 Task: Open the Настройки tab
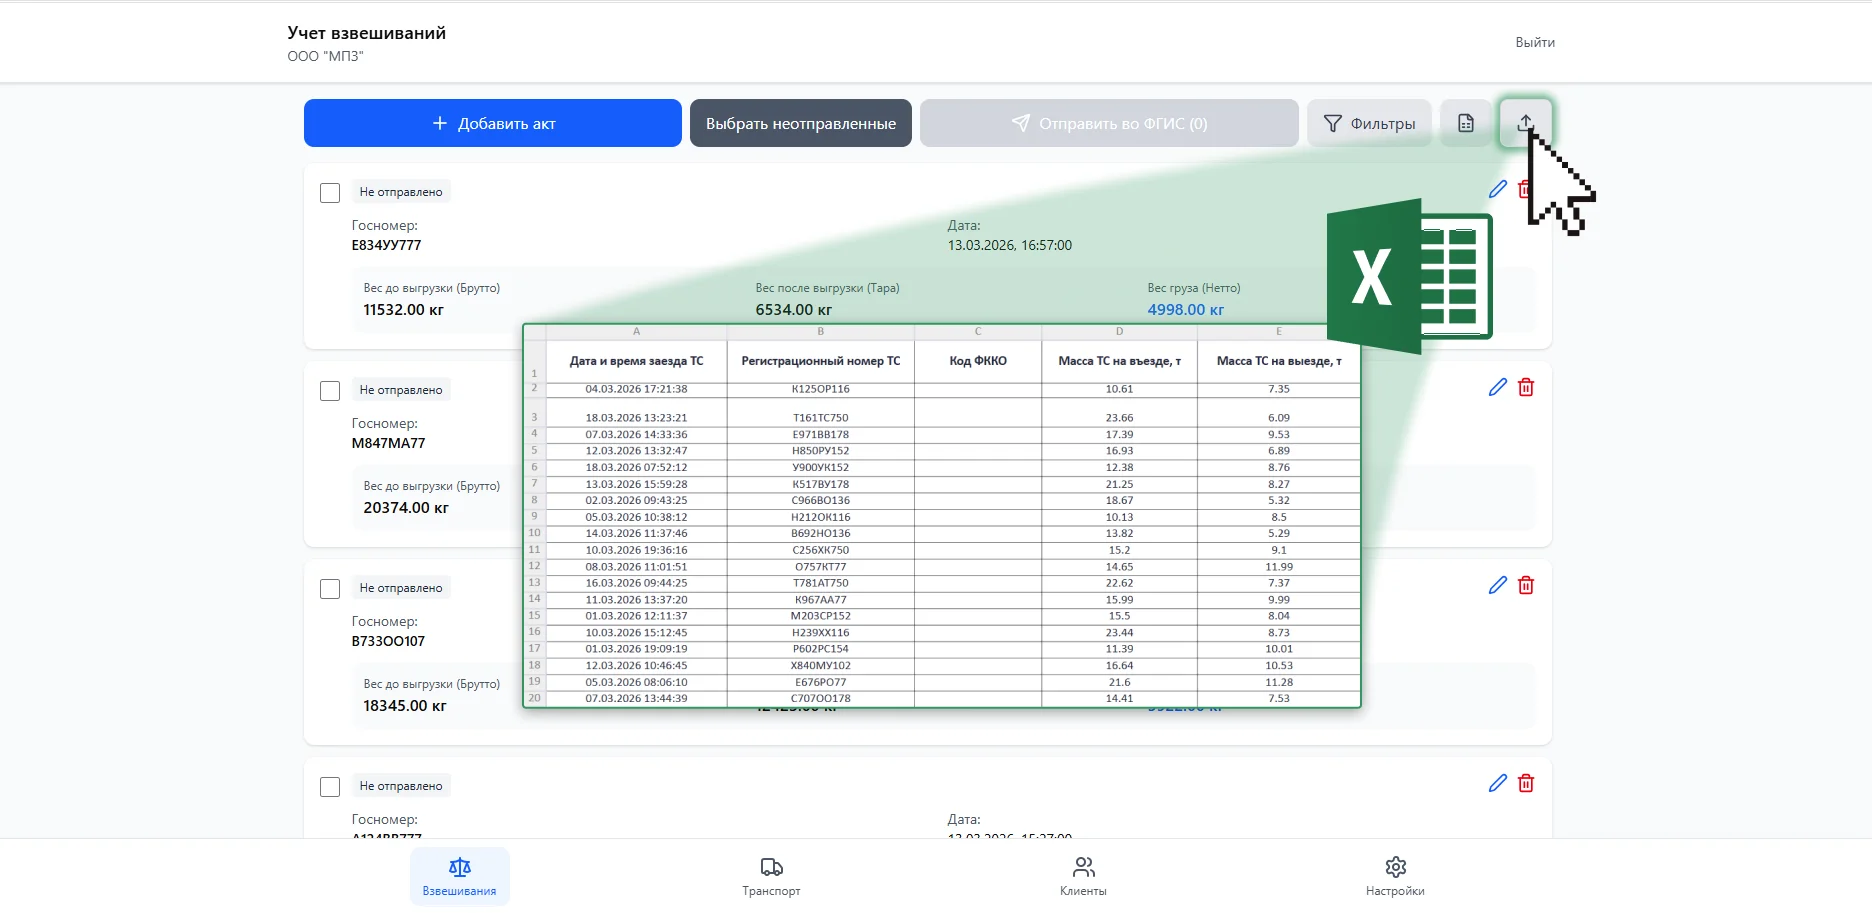(x=1395, y=876)
